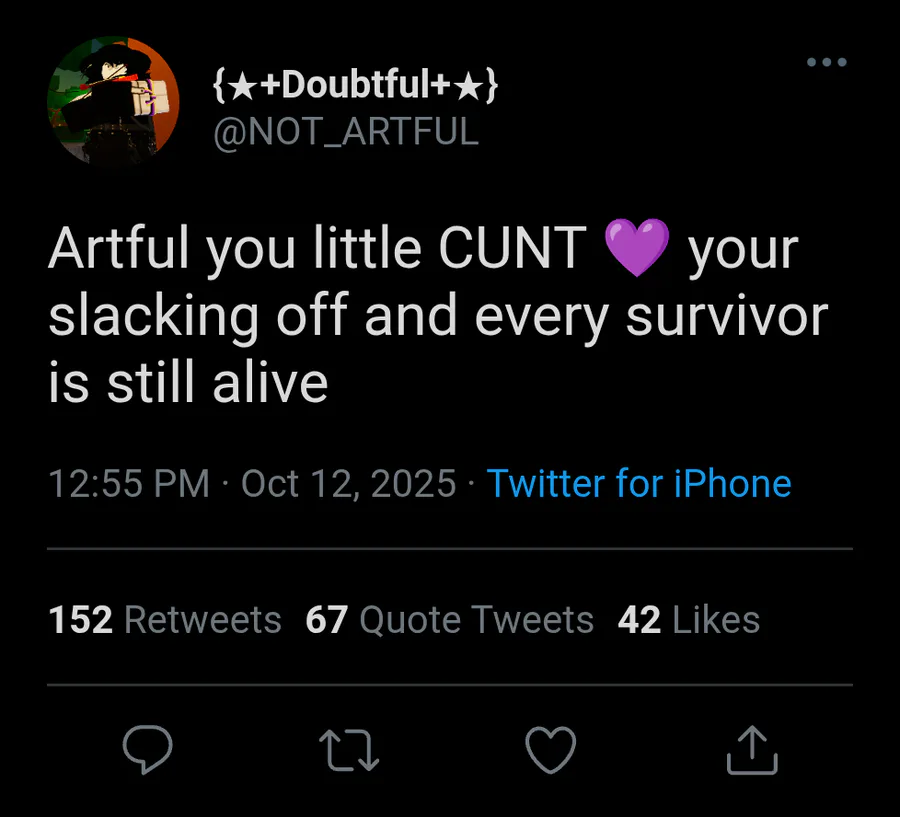Show the 67 Quote Tweets
Screen dimensions: 900x817
click(x=449, y=620)
